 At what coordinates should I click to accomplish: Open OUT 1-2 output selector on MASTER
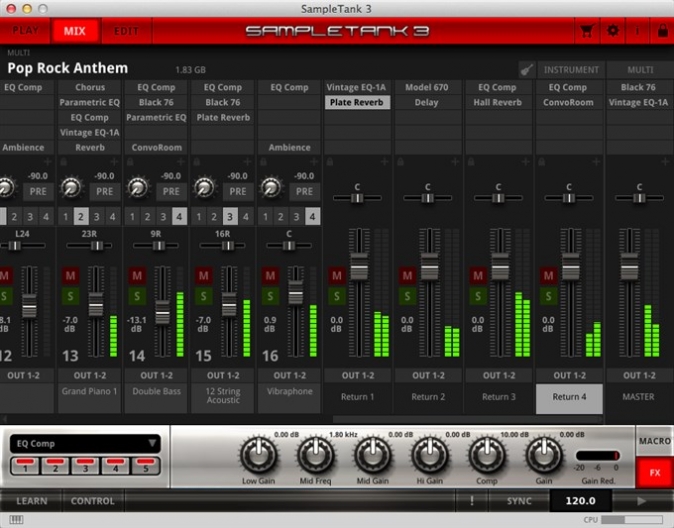pos(639,375)
